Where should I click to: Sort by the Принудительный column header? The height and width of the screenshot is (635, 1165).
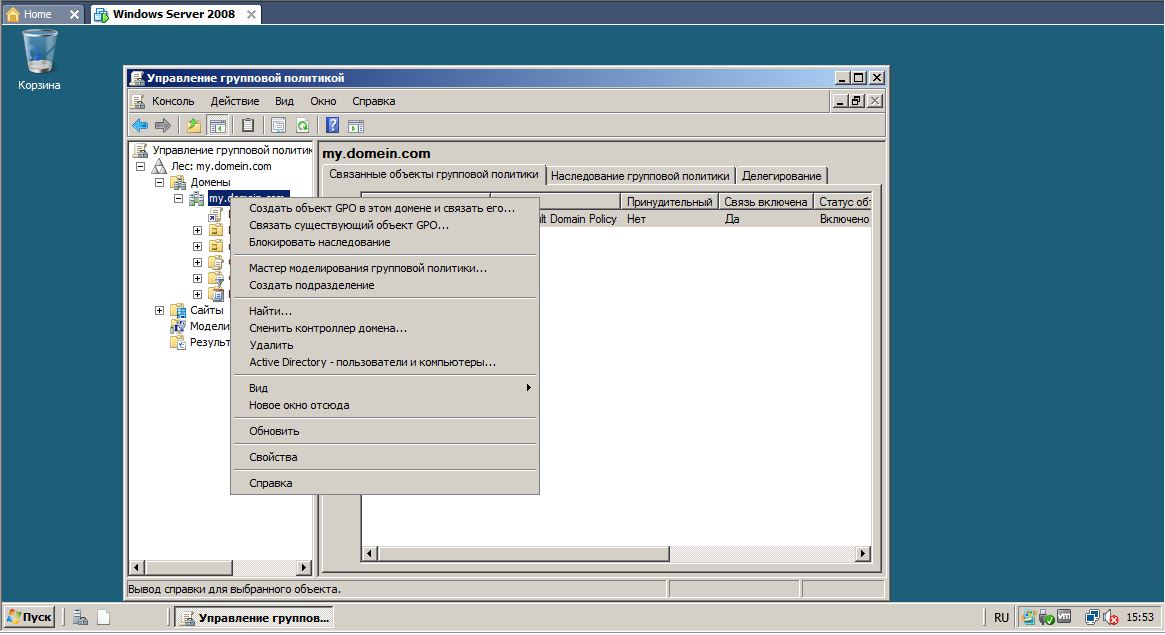669,201
